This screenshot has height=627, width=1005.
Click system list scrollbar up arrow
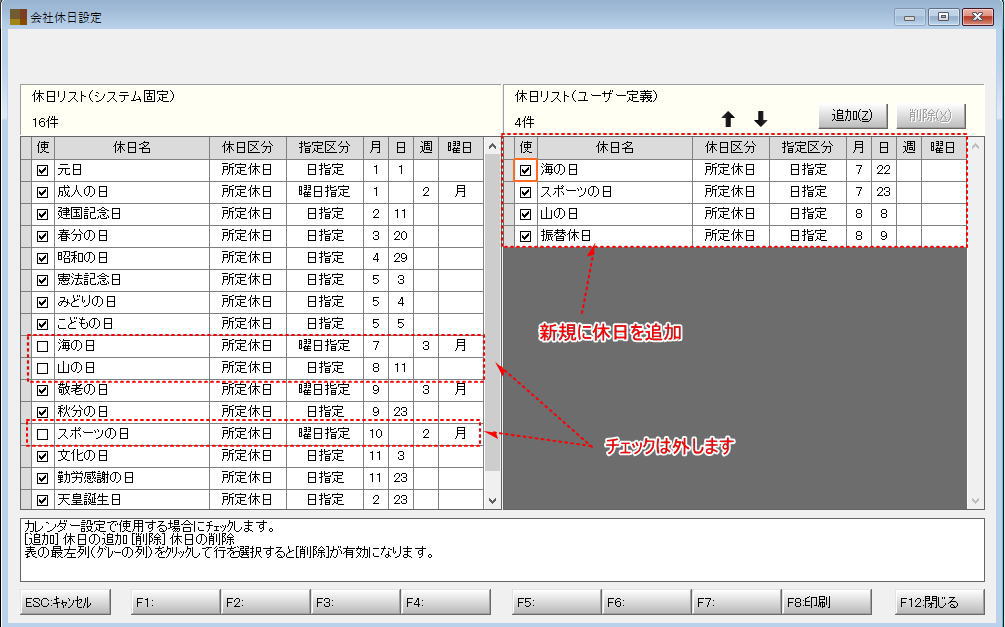coord(492,146)
